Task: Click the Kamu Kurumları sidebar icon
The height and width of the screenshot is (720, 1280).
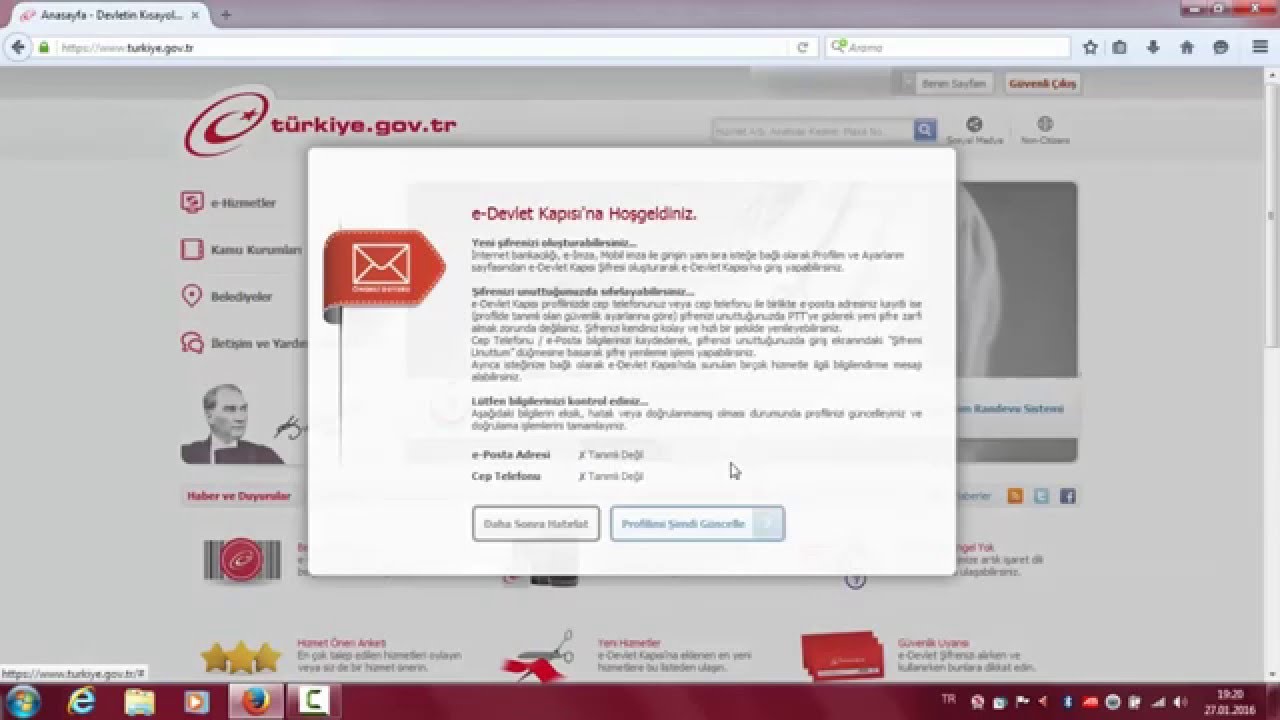Action: point(192,249)
